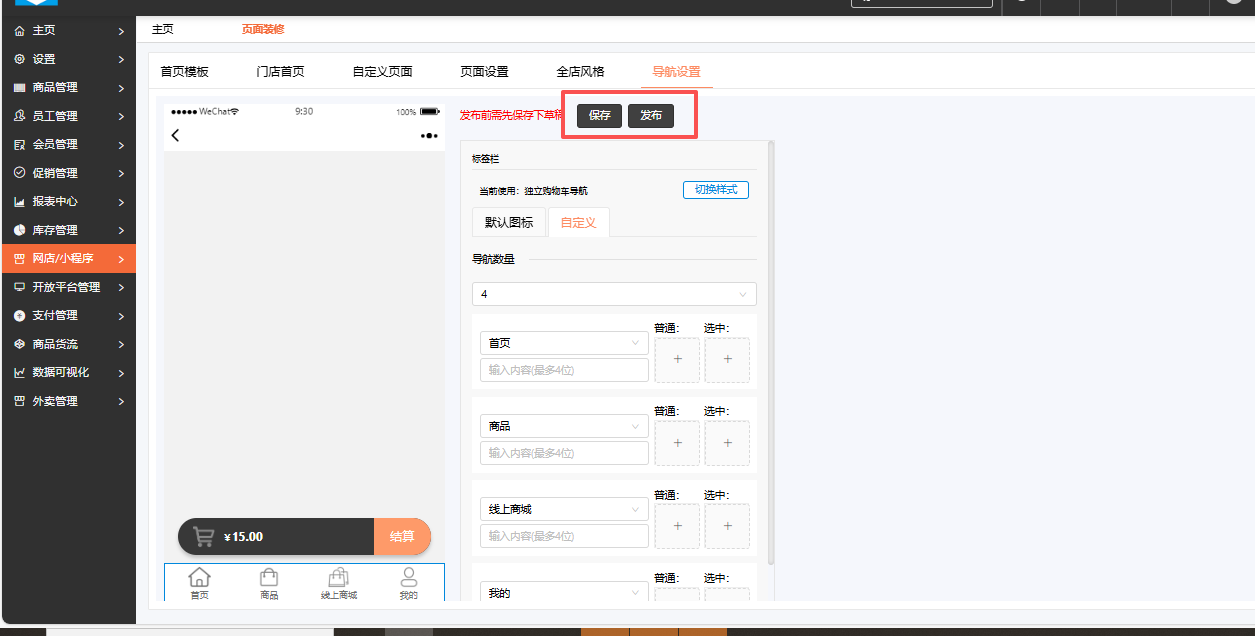Open the 导航数量 dropdown showing 4
This screenshot has width=1255, height=636.
(614, 294)
